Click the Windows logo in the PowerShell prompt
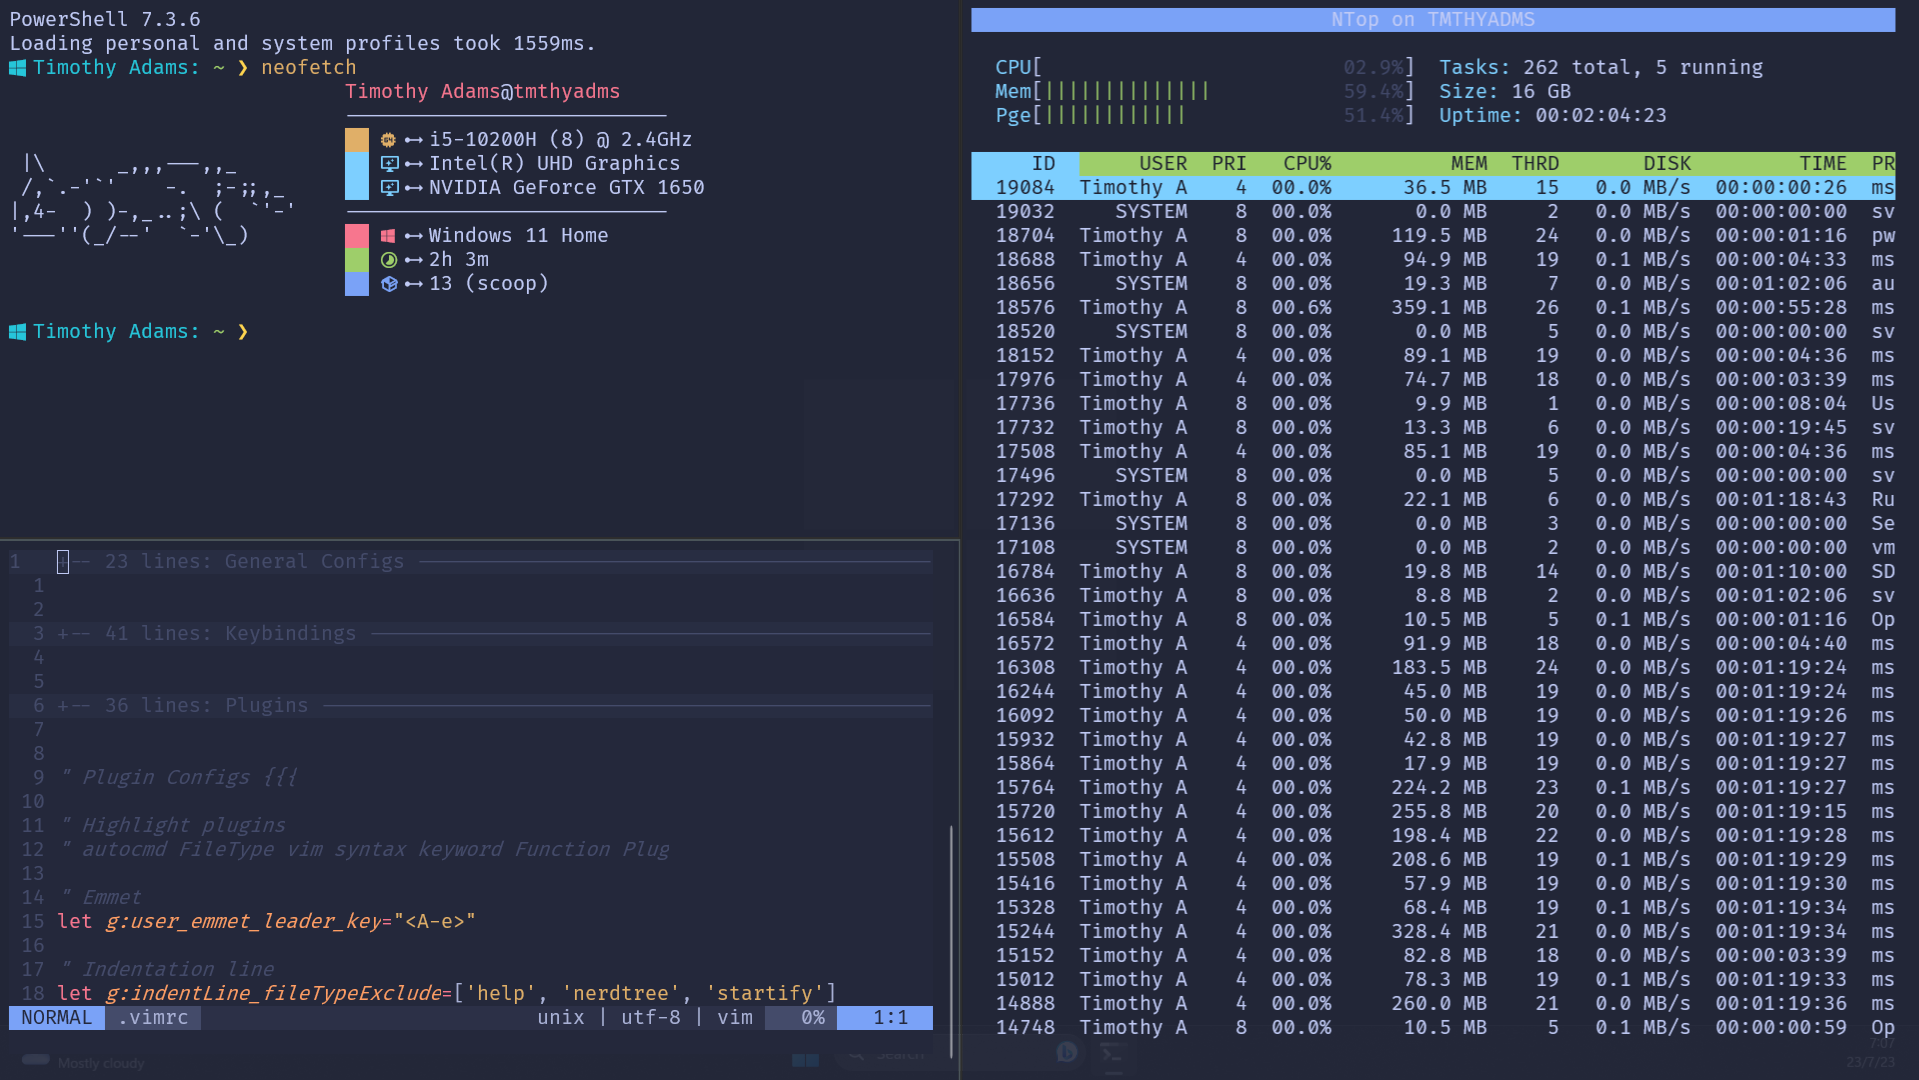 pyautogui.click(x=16, y=67)
